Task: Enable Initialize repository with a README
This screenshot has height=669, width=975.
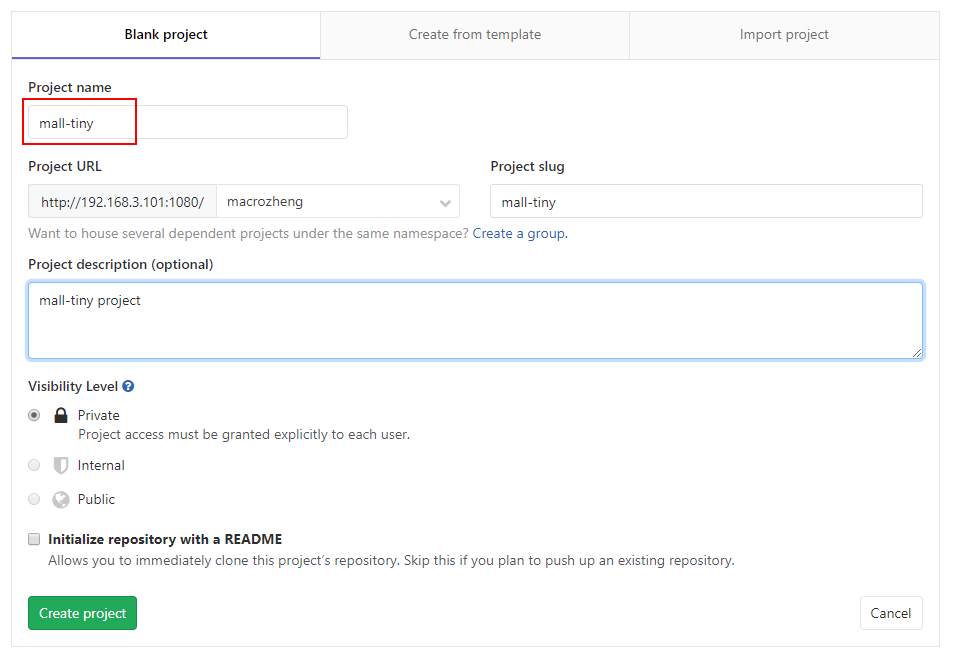Action: coord(34,539)
